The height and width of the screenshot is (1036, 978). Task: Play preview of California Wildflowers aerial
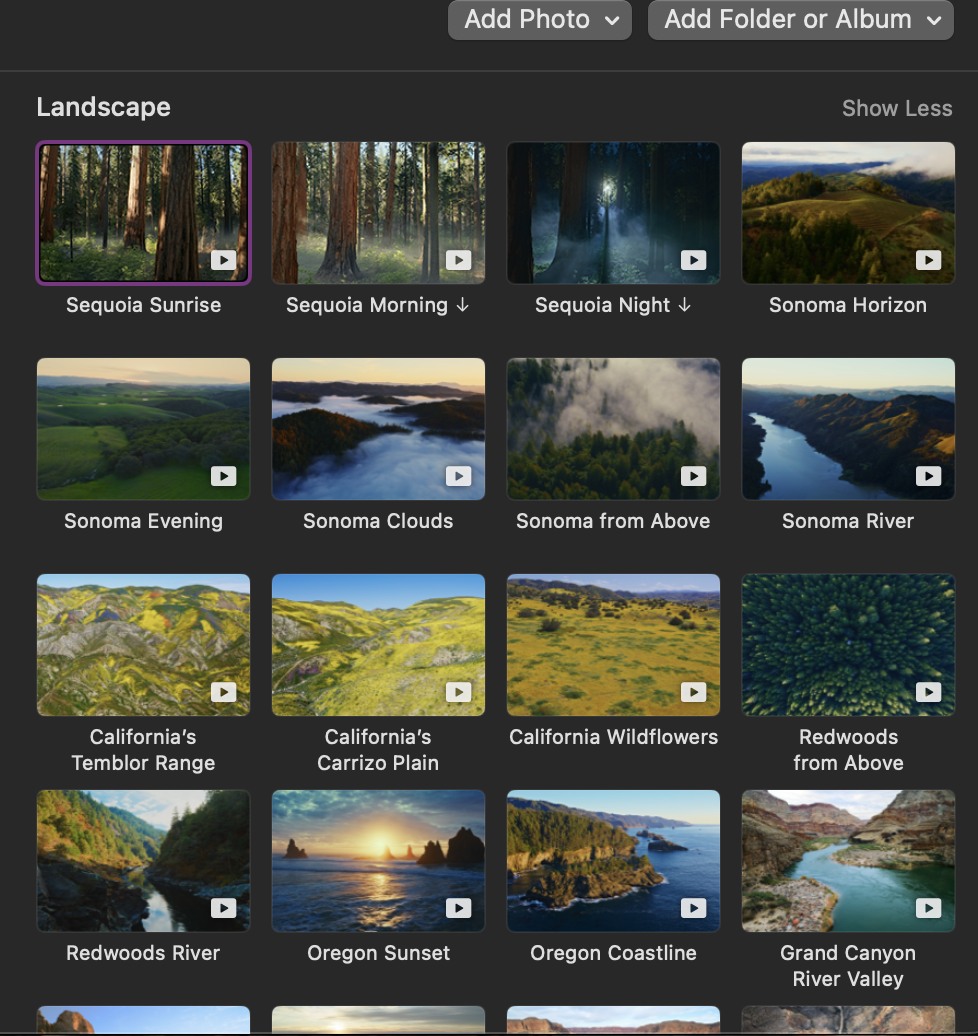coord(694,692)
